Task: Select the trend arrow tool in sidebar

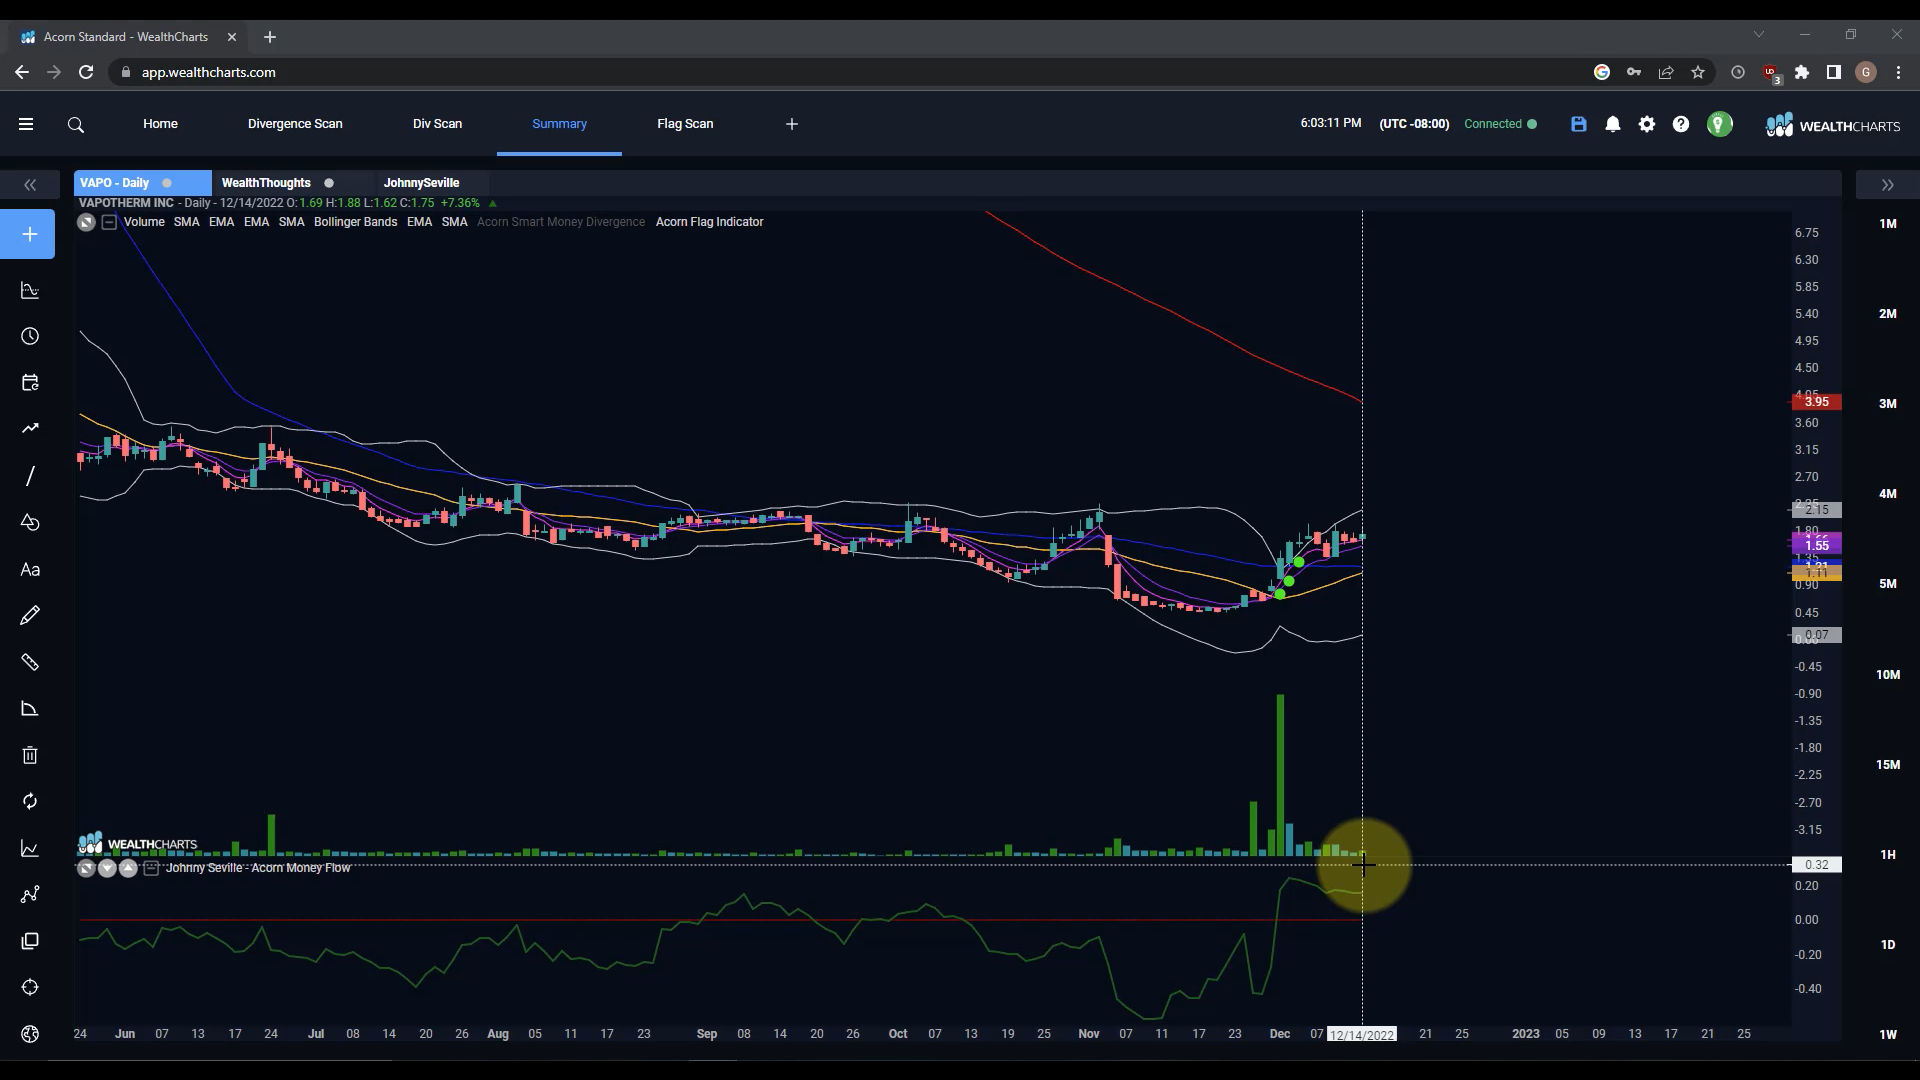Action: coord(30,429)
